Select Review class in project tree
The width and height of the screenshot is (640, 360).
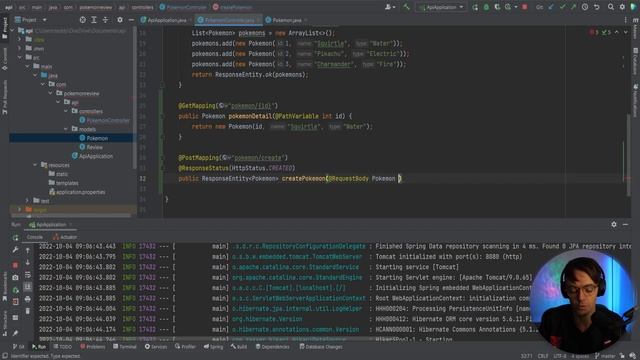point(91,147)
